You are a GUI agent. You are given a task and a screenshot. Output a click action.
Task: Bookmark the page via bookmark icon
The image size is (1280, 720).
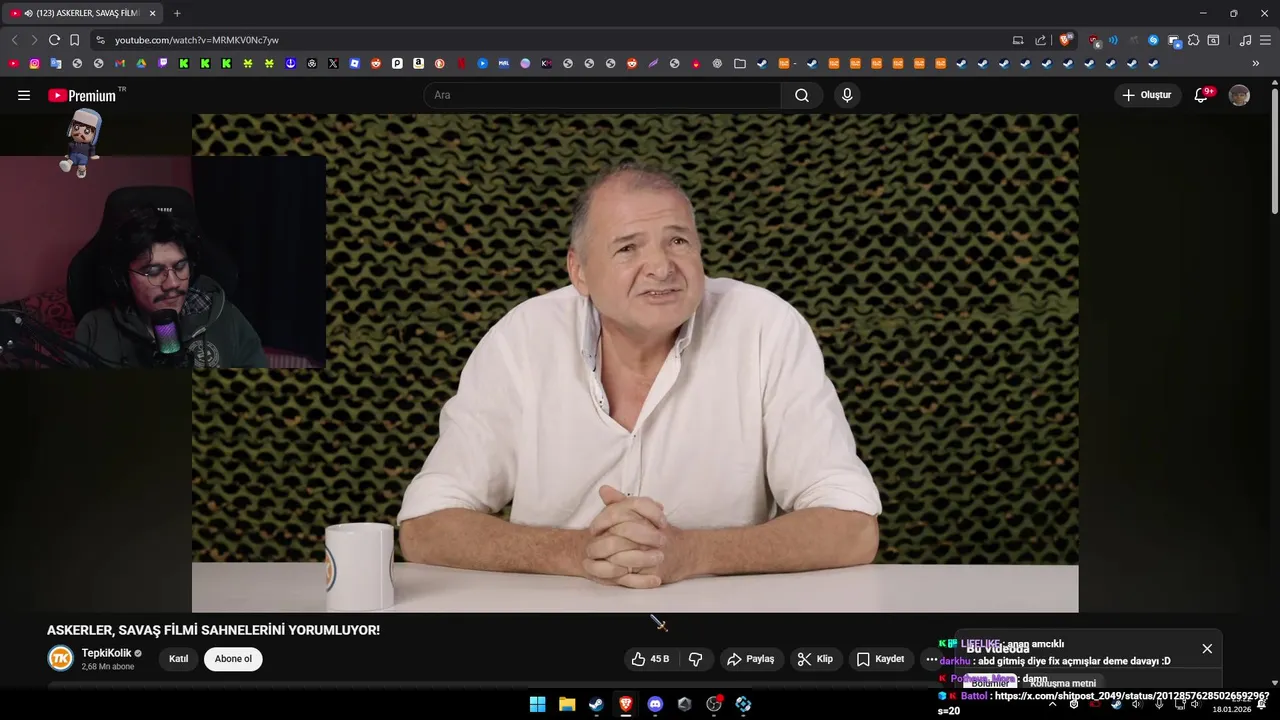coord(74,40)
